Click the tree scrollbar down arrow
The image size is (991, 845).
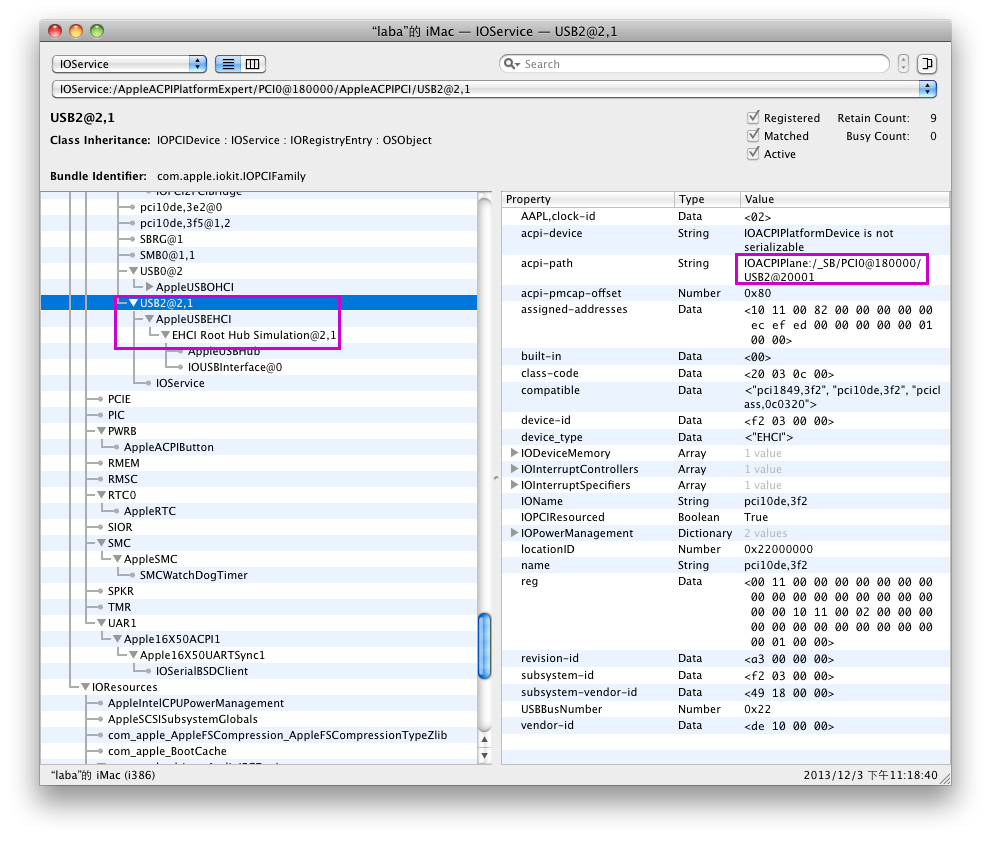tap(485, 755)
